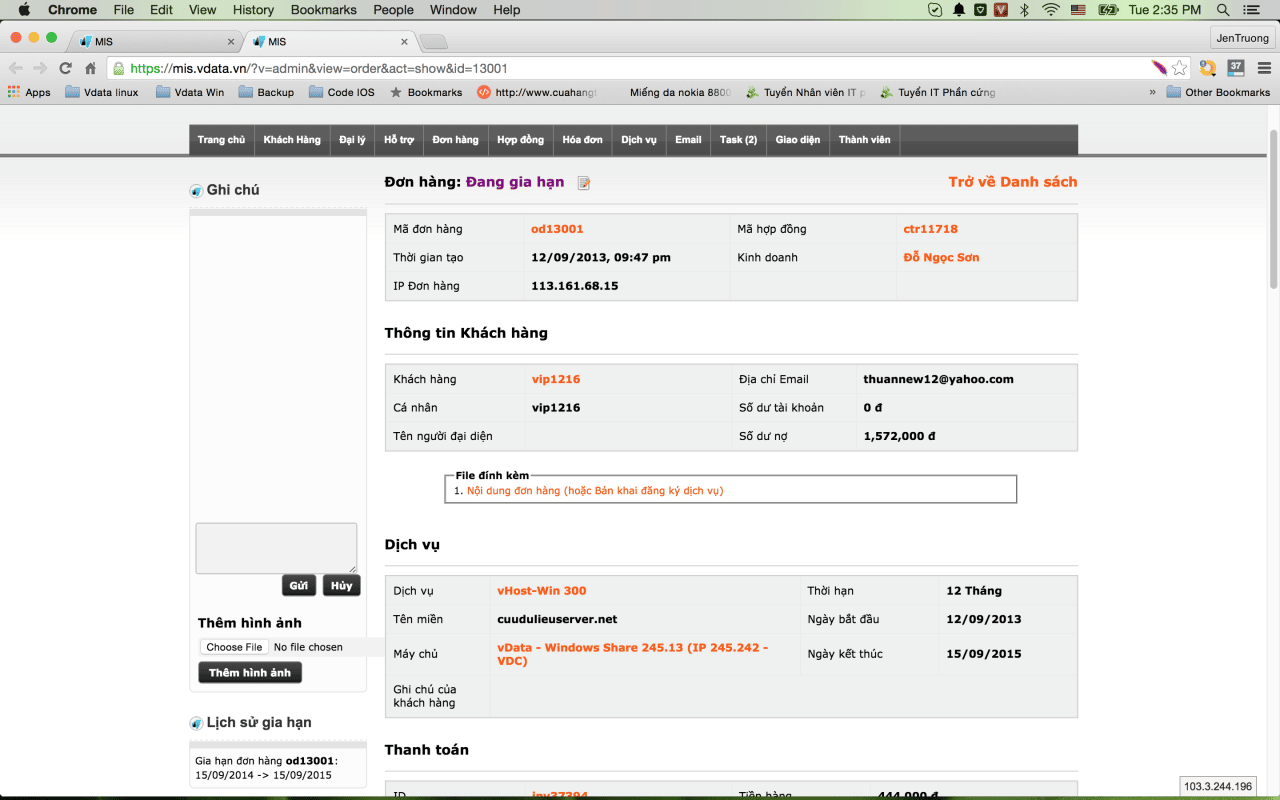Expand the hidden bookmarks overflow chevron
Image resolution: width=1280 pixels, height=800 pixels.
[x=1153, y=92]
